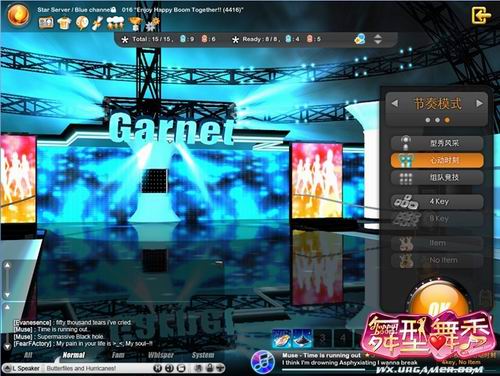Viewport: 500px width, 376px height.
Task: Click the Ready 8/8 status text
Action: point(260,39)
